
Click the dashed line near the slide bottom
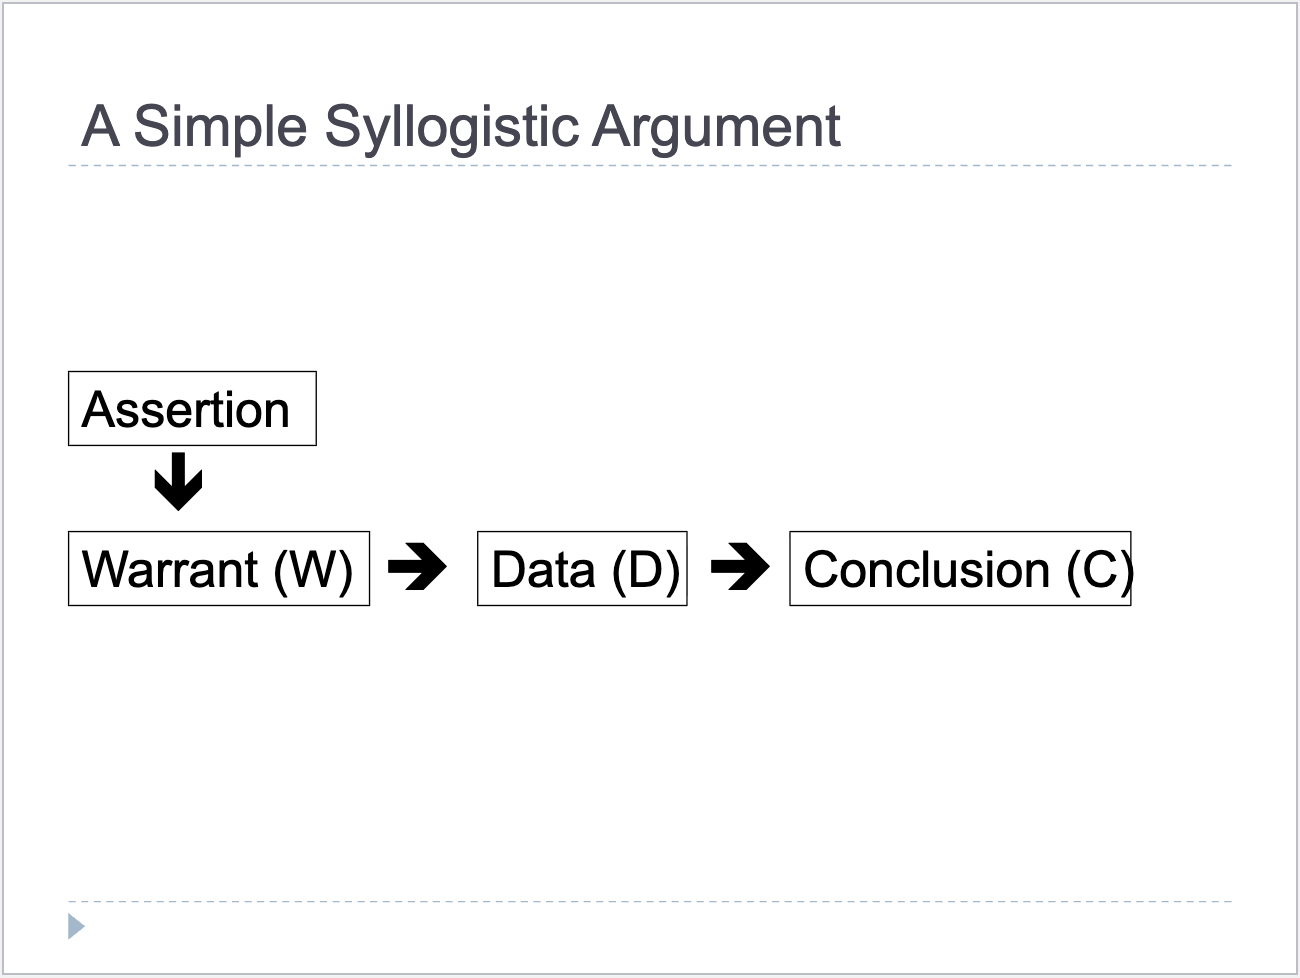(650, 902)
